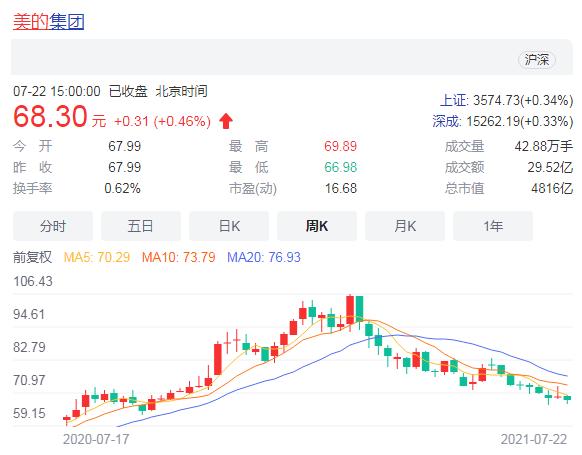Screen dimensions: 582x455
Task: Switch to the 日K chart tab
Action: tap(229, 226)
